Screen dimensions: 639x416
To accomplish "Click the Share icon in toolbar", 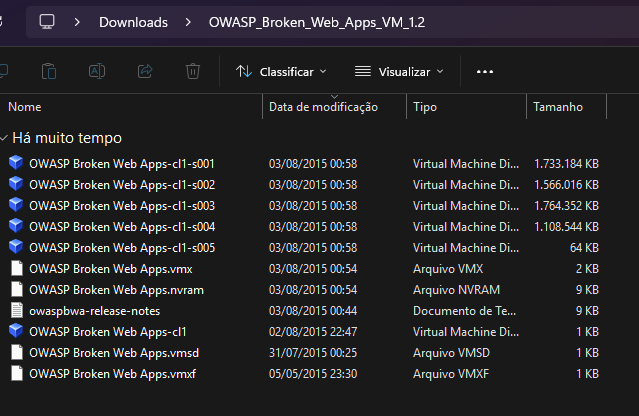I will tap(144, 71).
